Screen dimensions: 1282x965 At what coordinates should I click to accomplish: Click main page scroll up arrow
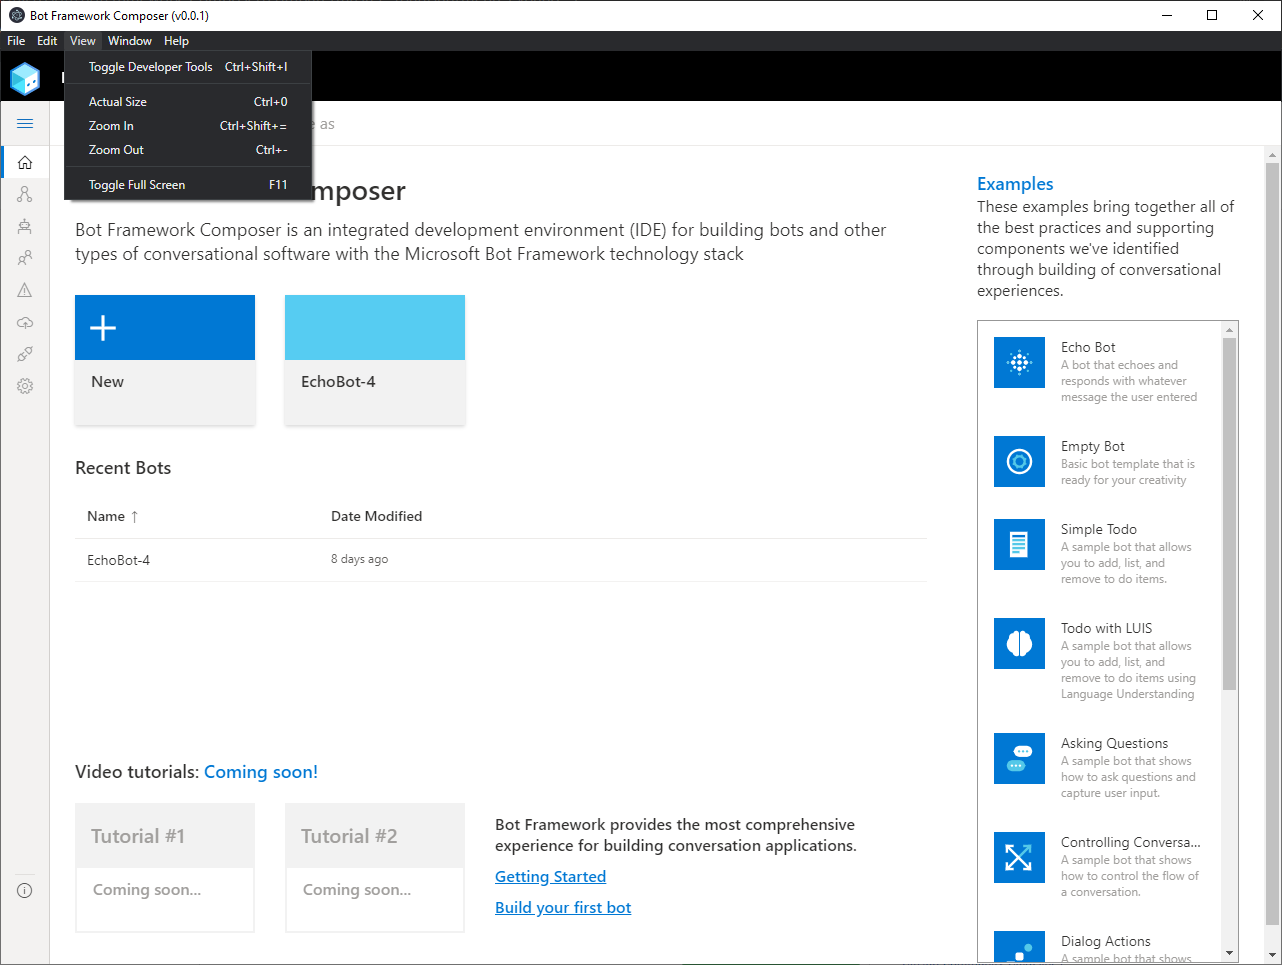pos(1272,155)
